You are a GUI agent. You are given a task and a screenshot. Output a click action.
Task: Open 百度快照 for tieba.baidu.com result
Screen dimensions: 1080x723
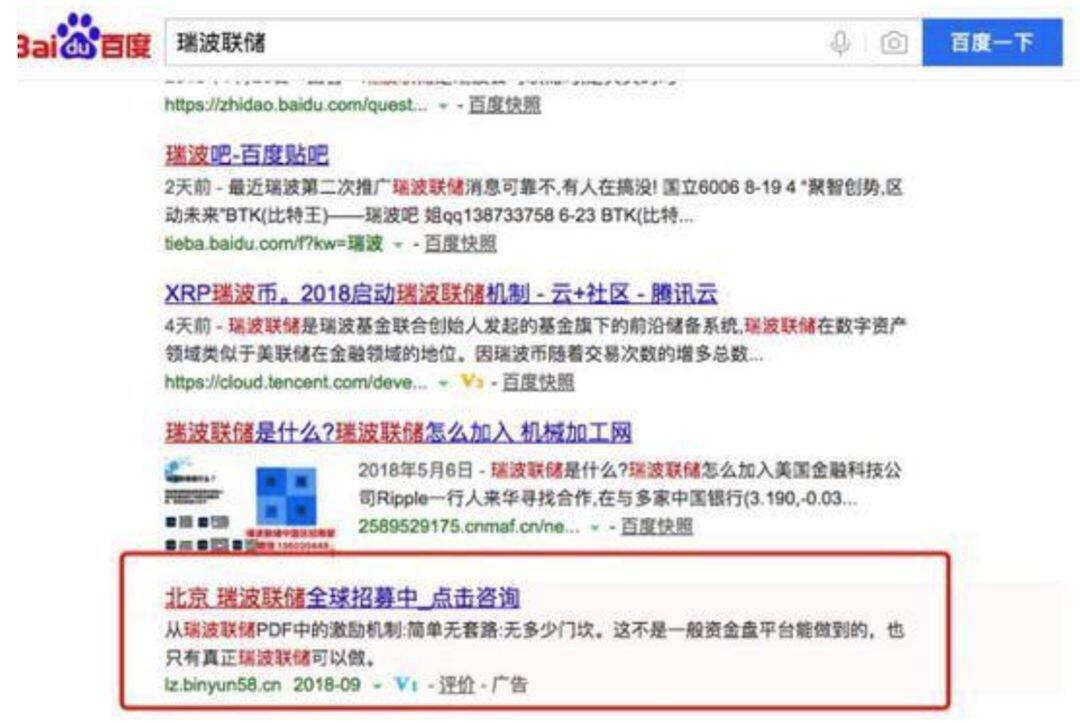(460, 243)
